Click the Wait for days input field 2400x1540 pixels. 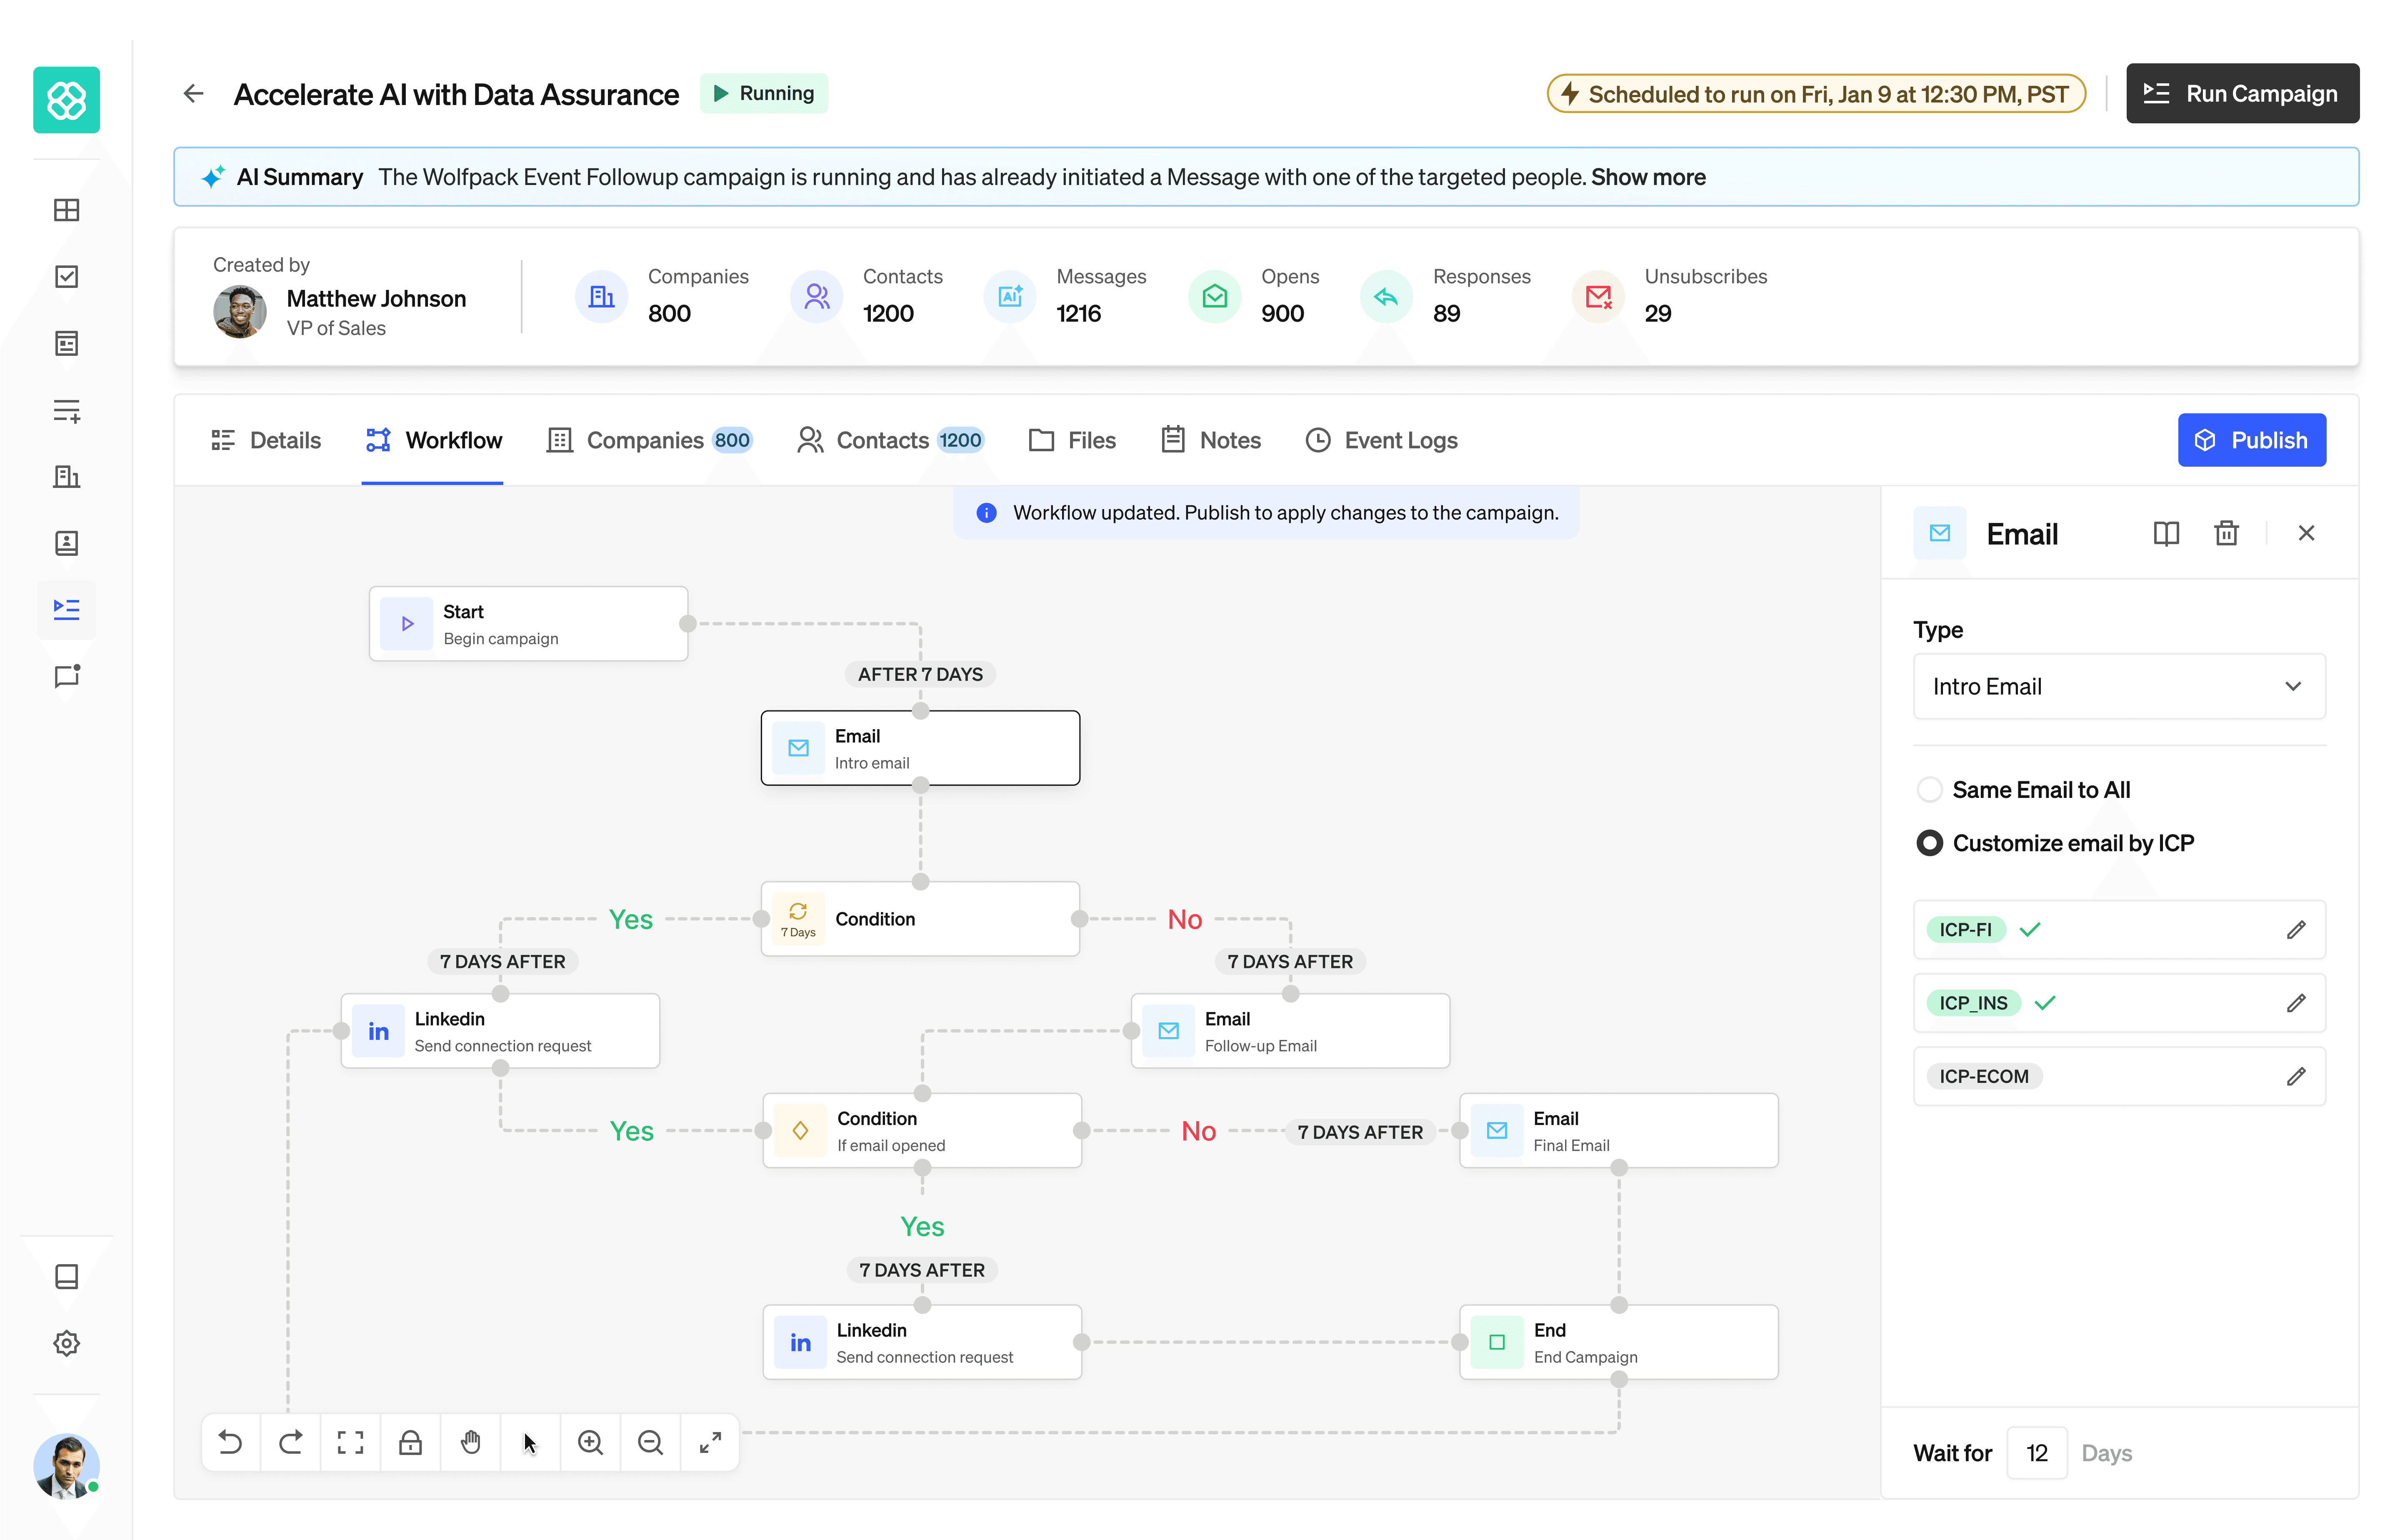[2037, 1453]
